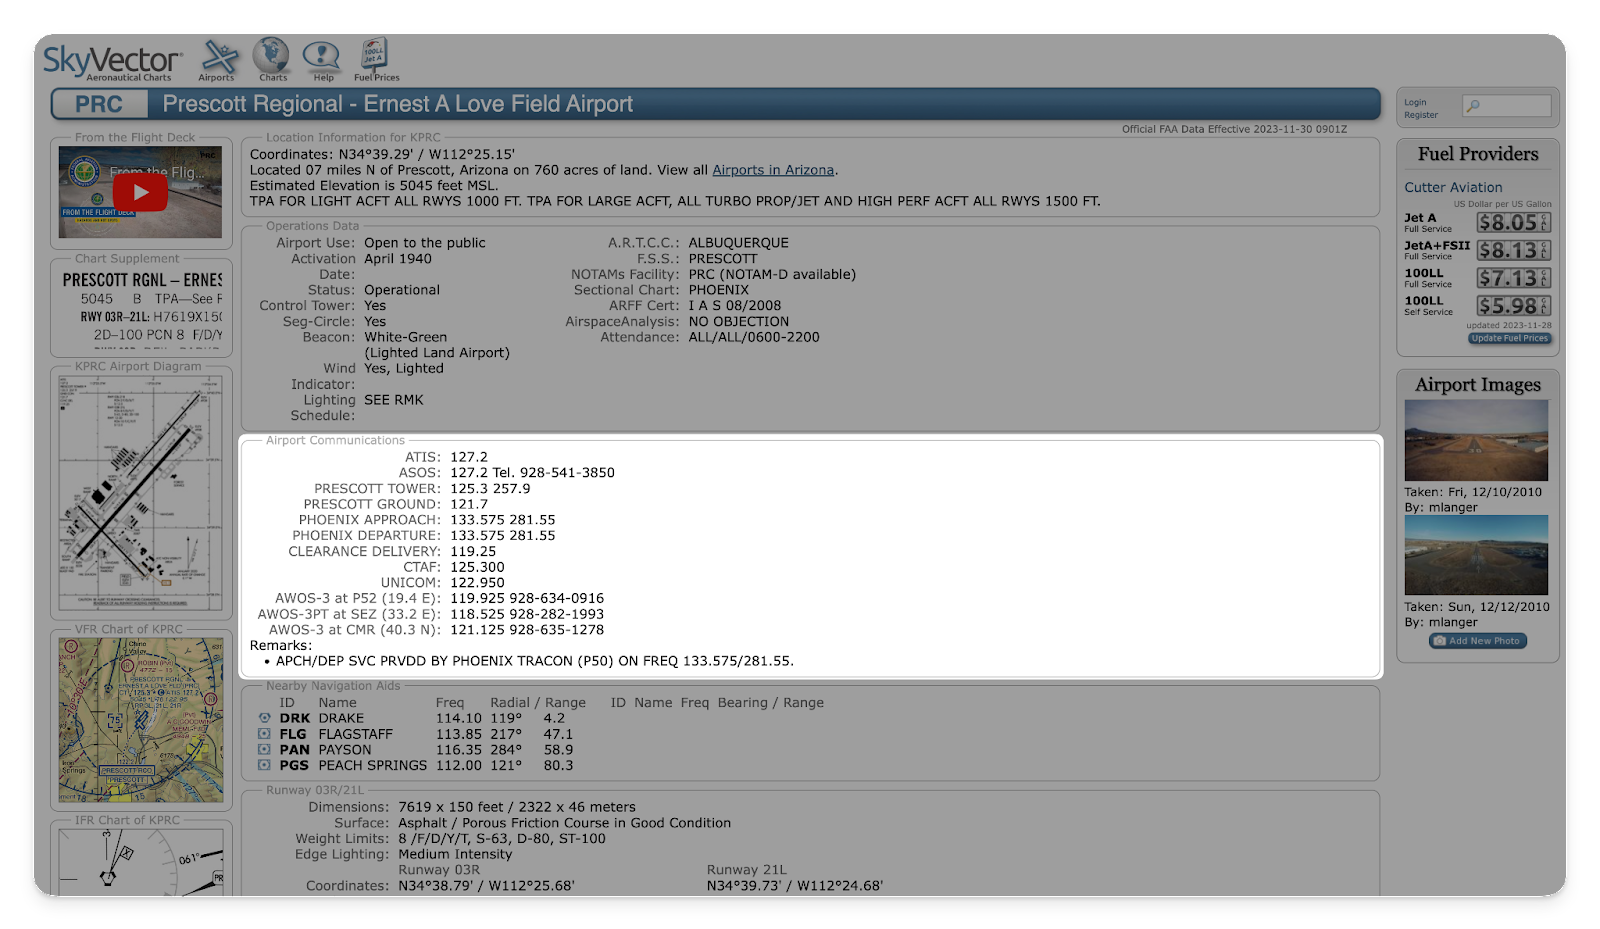Click the PRESCOTT GROUND frequency 121.7

click(469, 504)
